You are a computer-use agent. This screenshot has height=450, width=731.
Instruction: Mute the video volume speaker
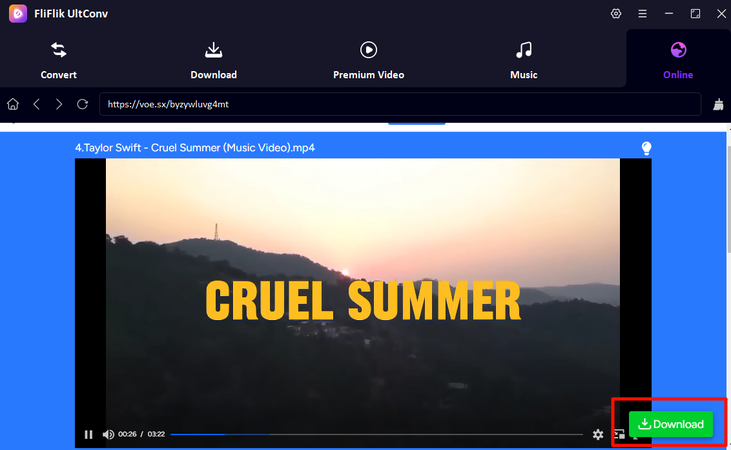point(108,435)
